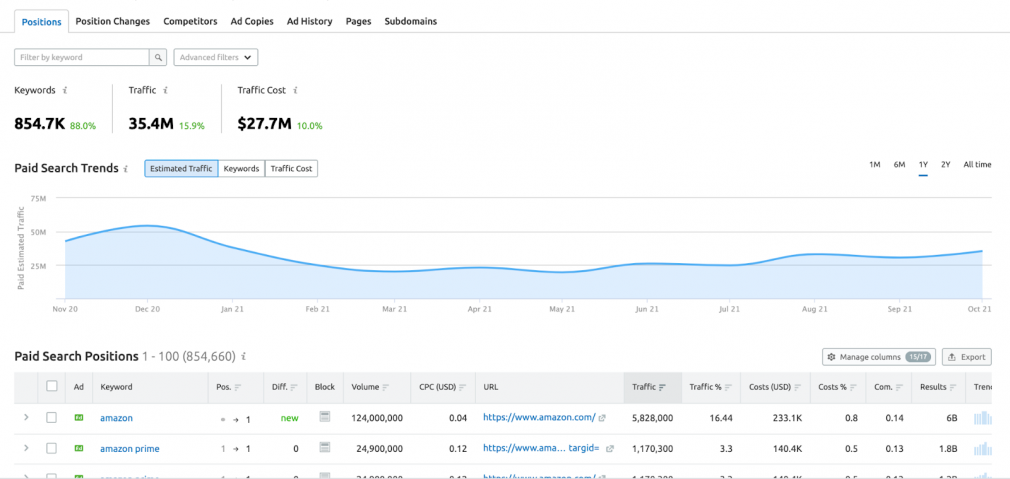
Task: Click the 854.7K keywords total
Action: [40, 124]
